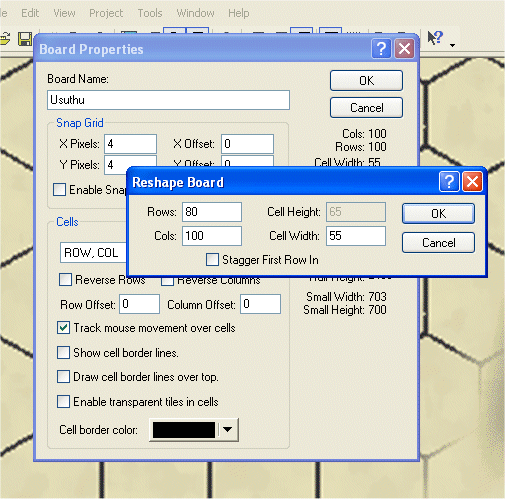Click the Save diskette icon in toolbar
The height and width of the screenshot is (499, 505).
[x=25, y=39]
